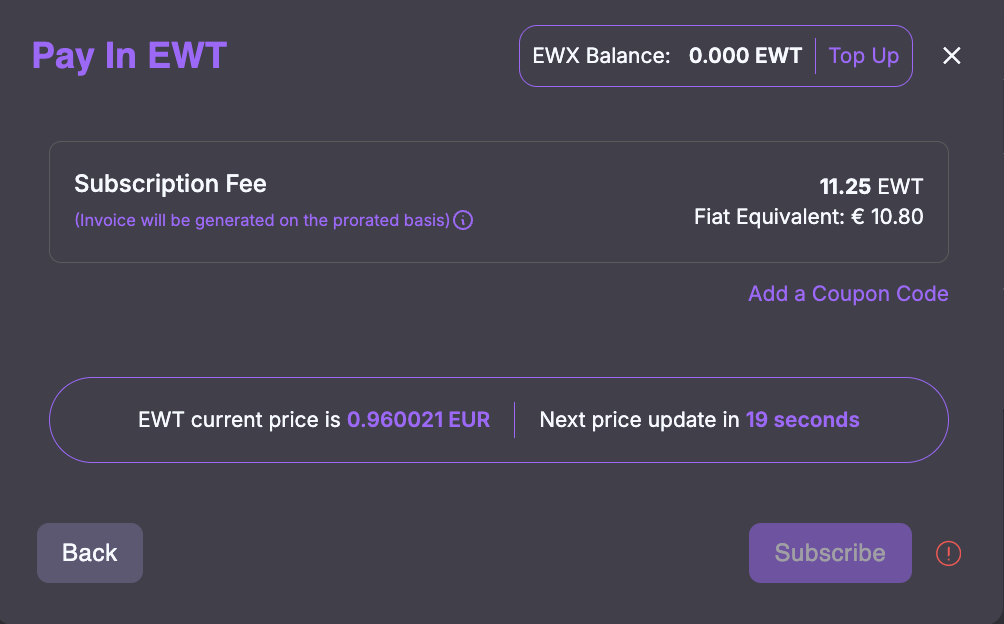Click the red warning icon near Subscribe
Viewport: 1004px width, 624px height.
point(948,553)
